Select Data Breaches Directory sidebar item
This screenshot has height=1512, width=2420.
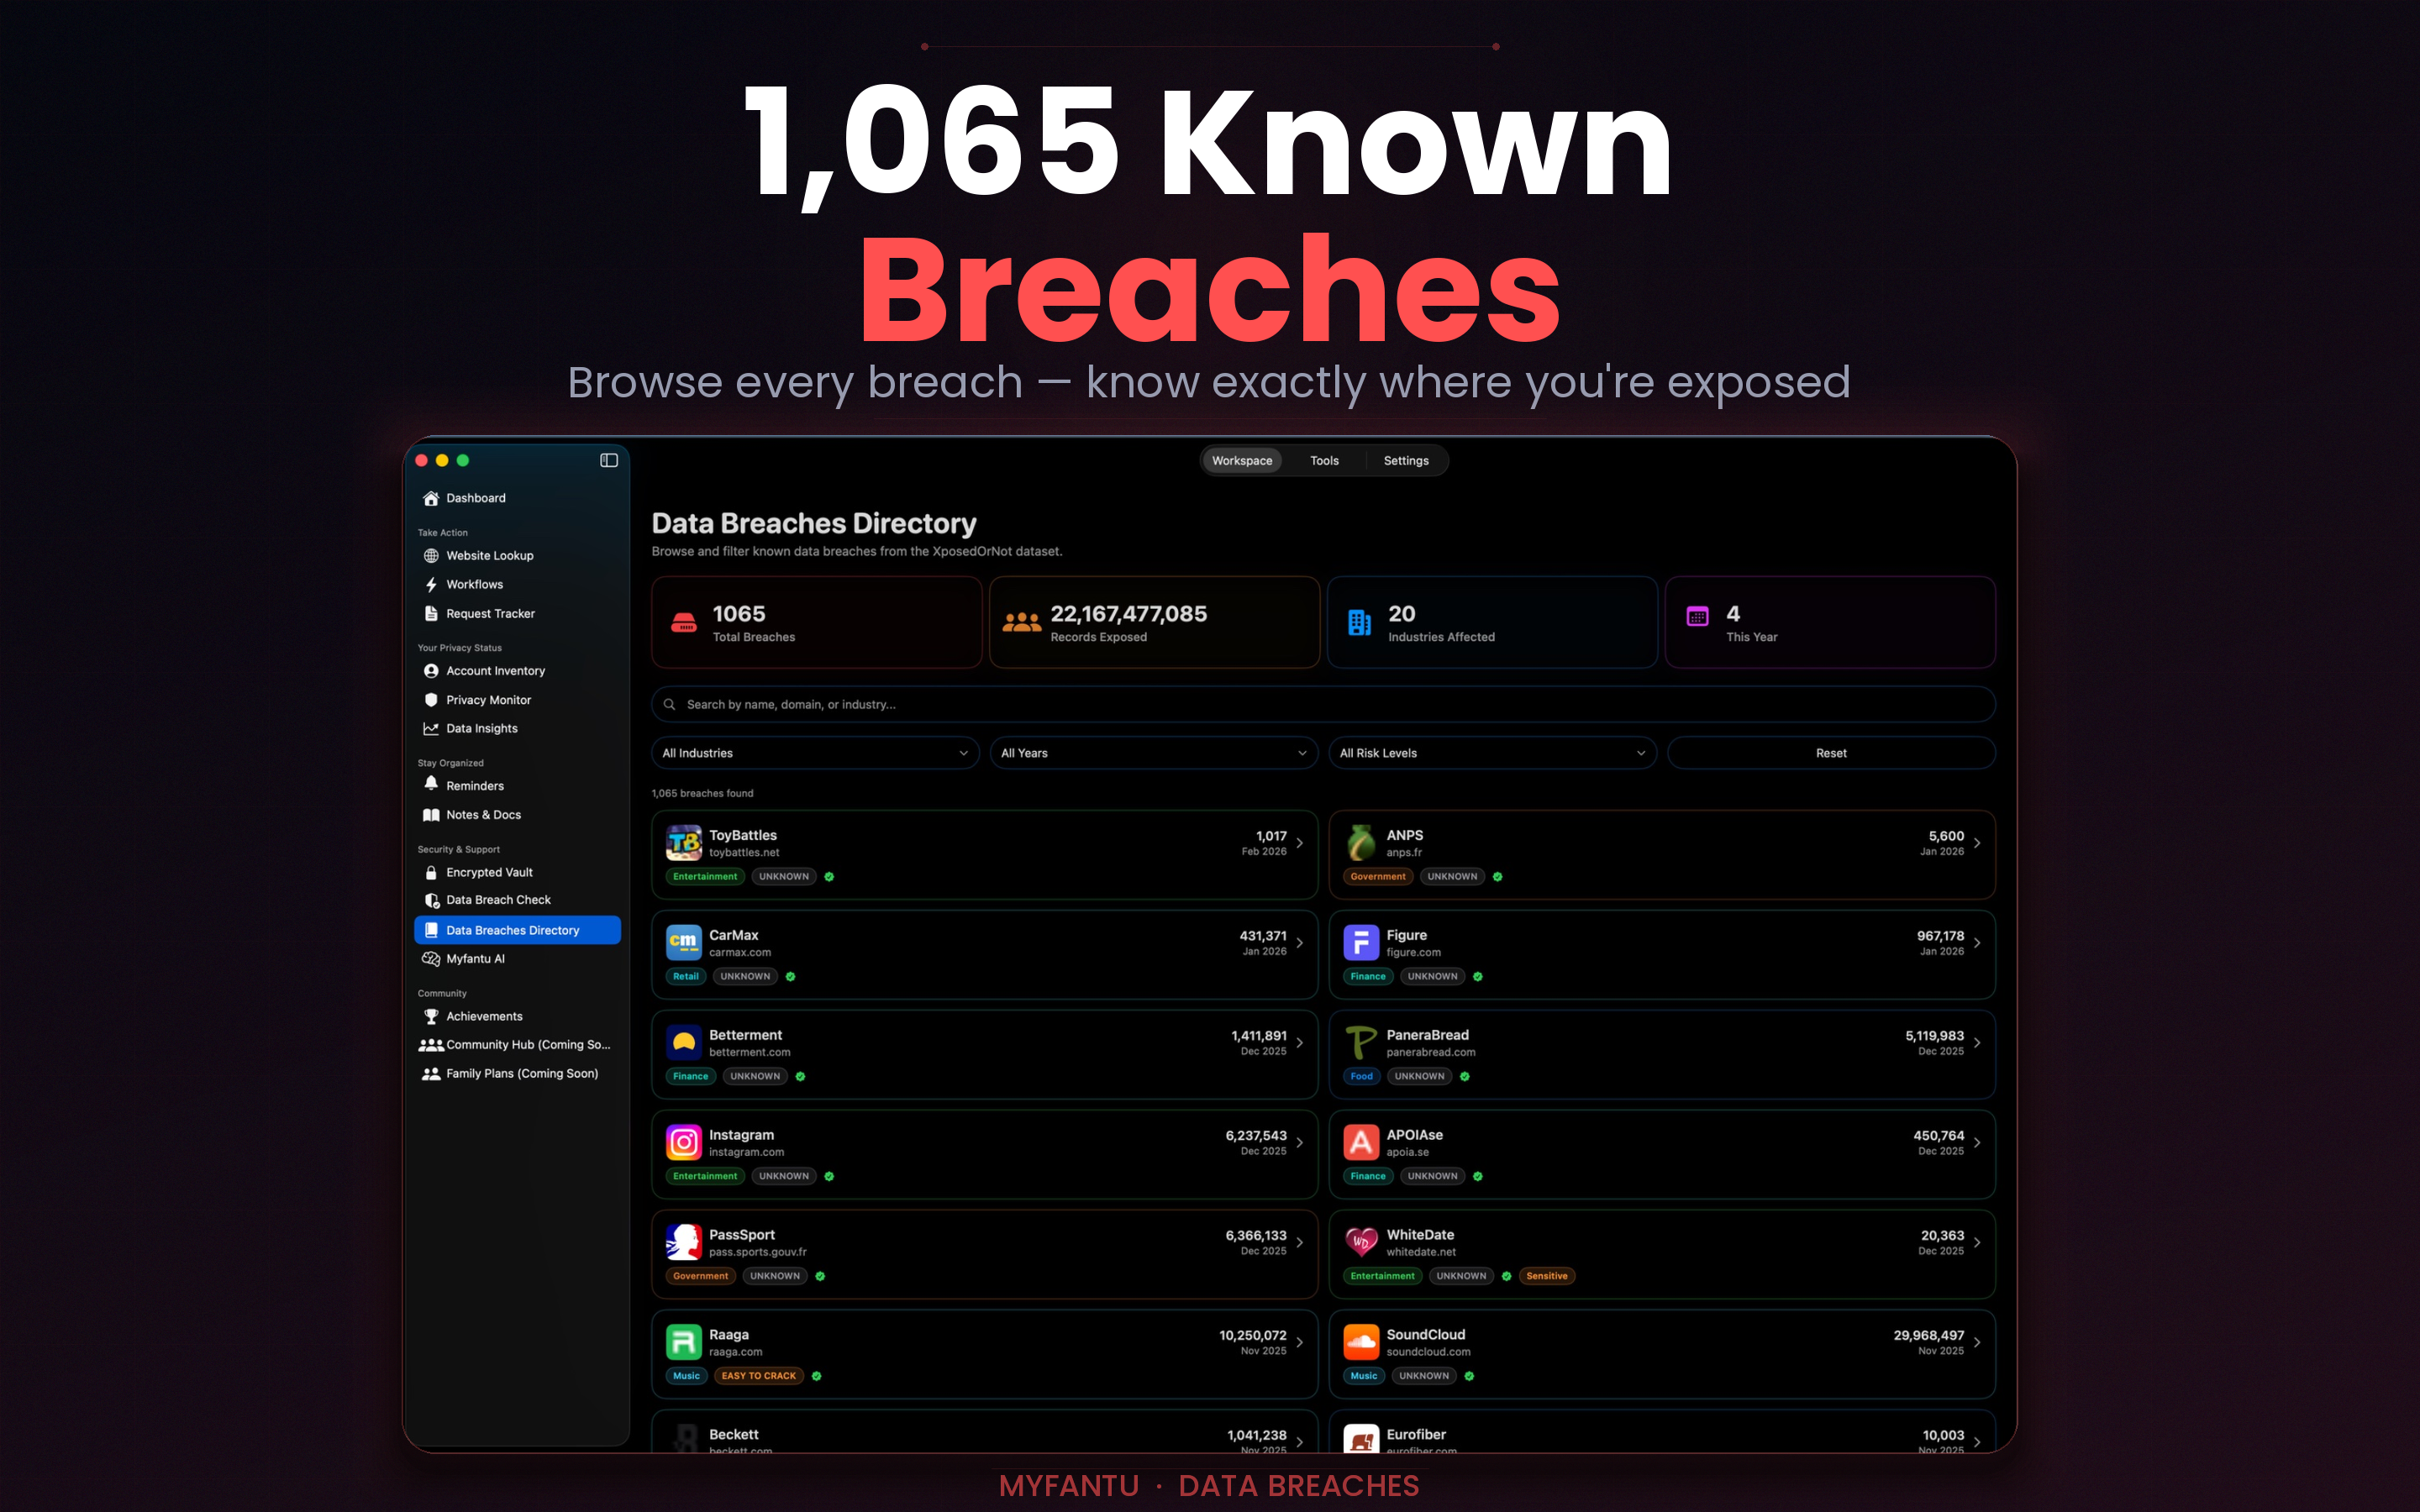(517, 930)
